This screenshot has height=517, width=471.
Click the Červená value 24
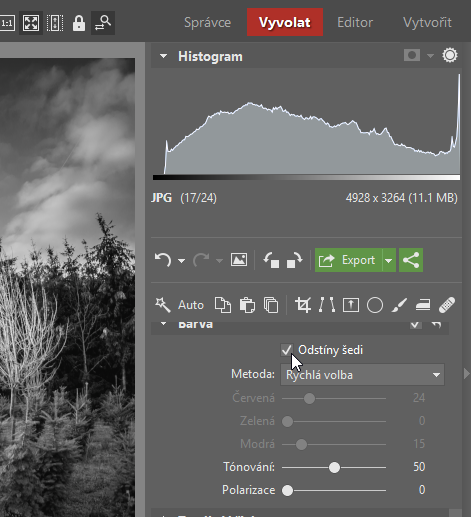tap(419, 398)
